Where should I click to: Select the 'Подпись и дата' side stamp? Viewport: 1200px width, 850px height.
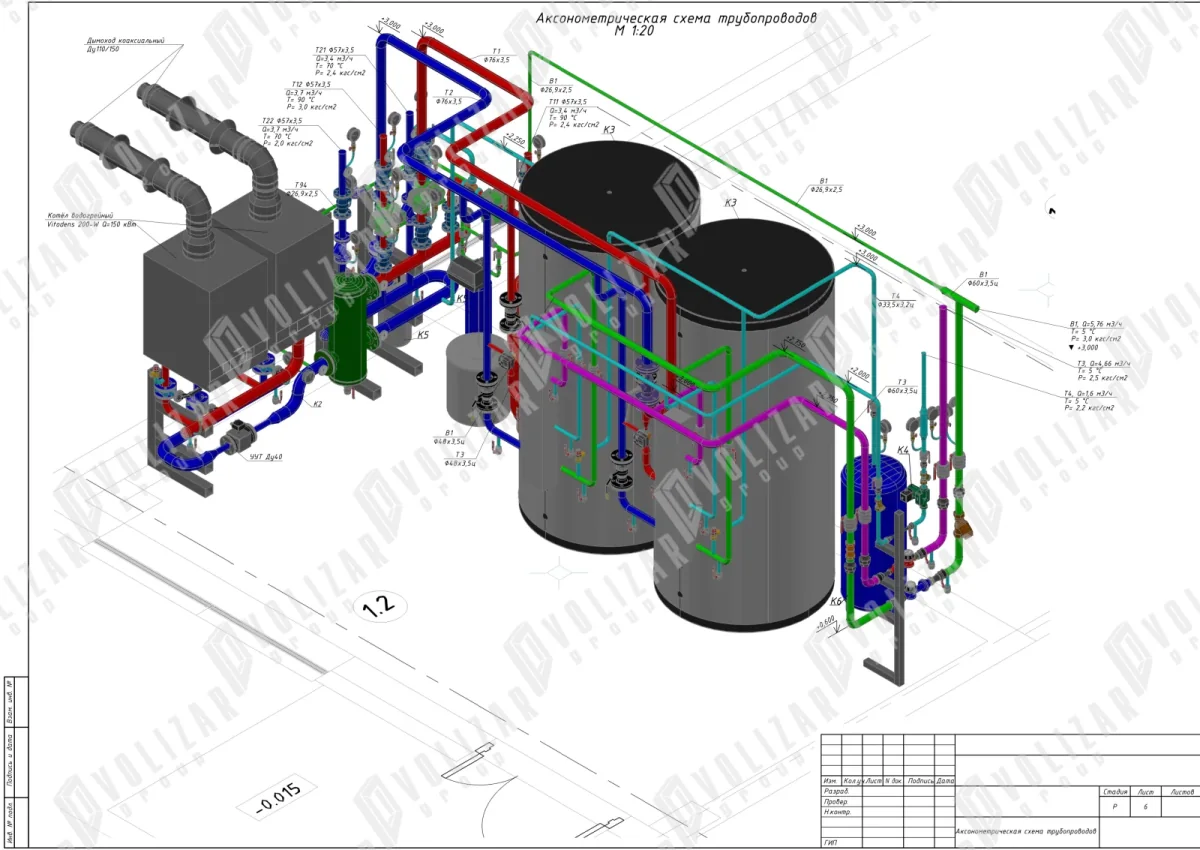point(9,762)
